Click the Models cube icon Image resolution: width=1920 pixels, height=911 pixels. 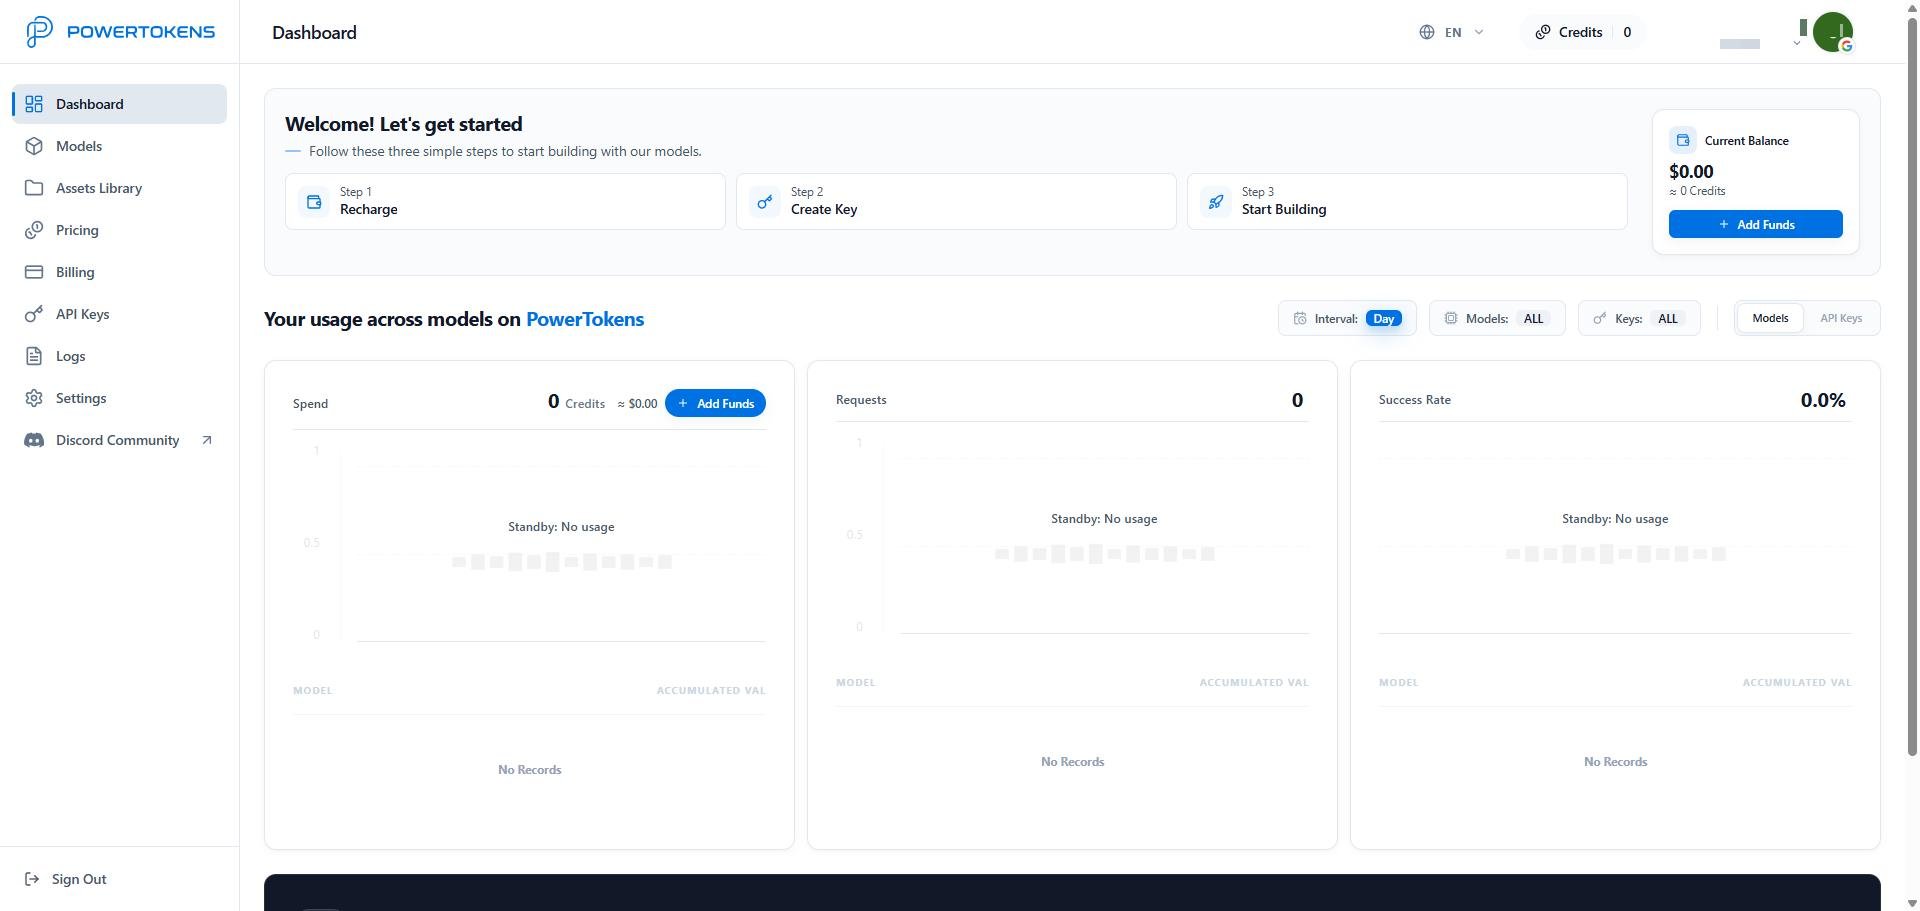34,146
